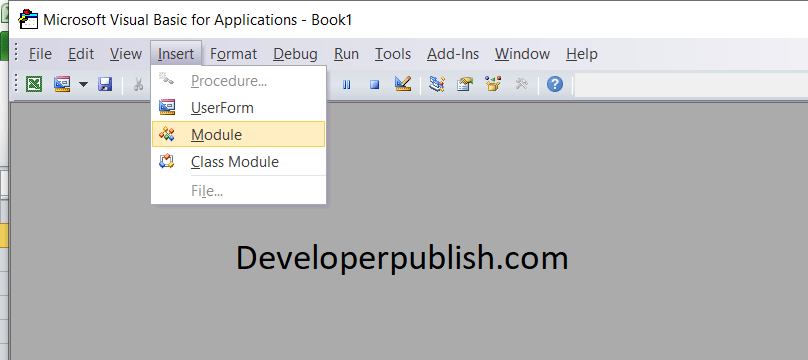The width and height of the screenshot is (808, 360).
Task: Click the Cut scissors icon
Action: pyautogui.click(x=138, y=84)
